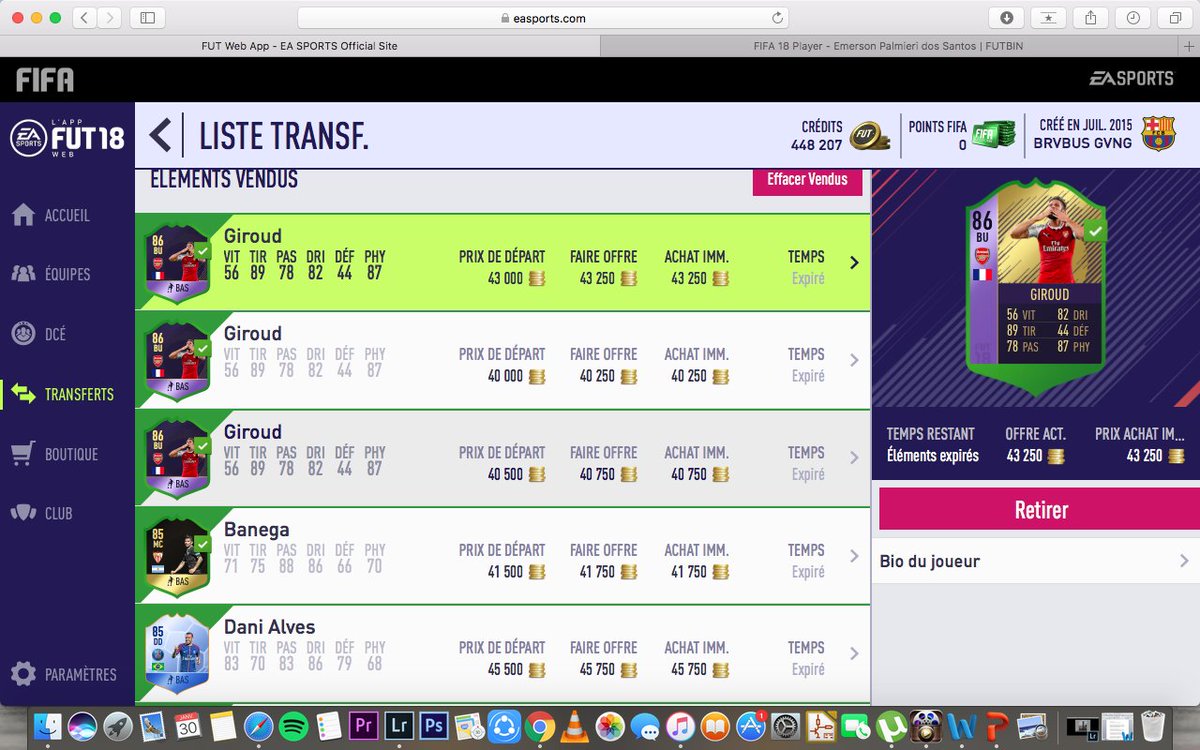Go back using the Liste Transf. back arrow
Screen dimensions: 1200x750
(x=160, y=136)
